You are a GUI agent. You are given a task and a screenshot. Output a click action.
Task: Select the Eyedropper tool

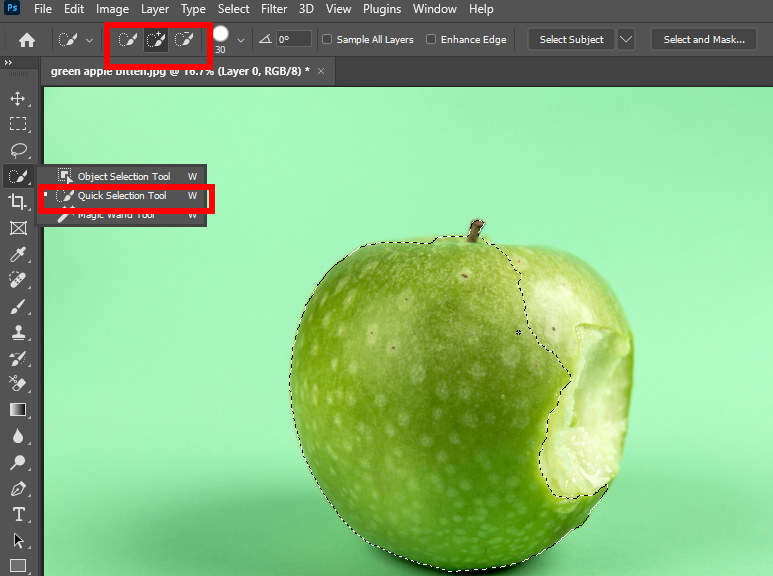click(18, 254)
